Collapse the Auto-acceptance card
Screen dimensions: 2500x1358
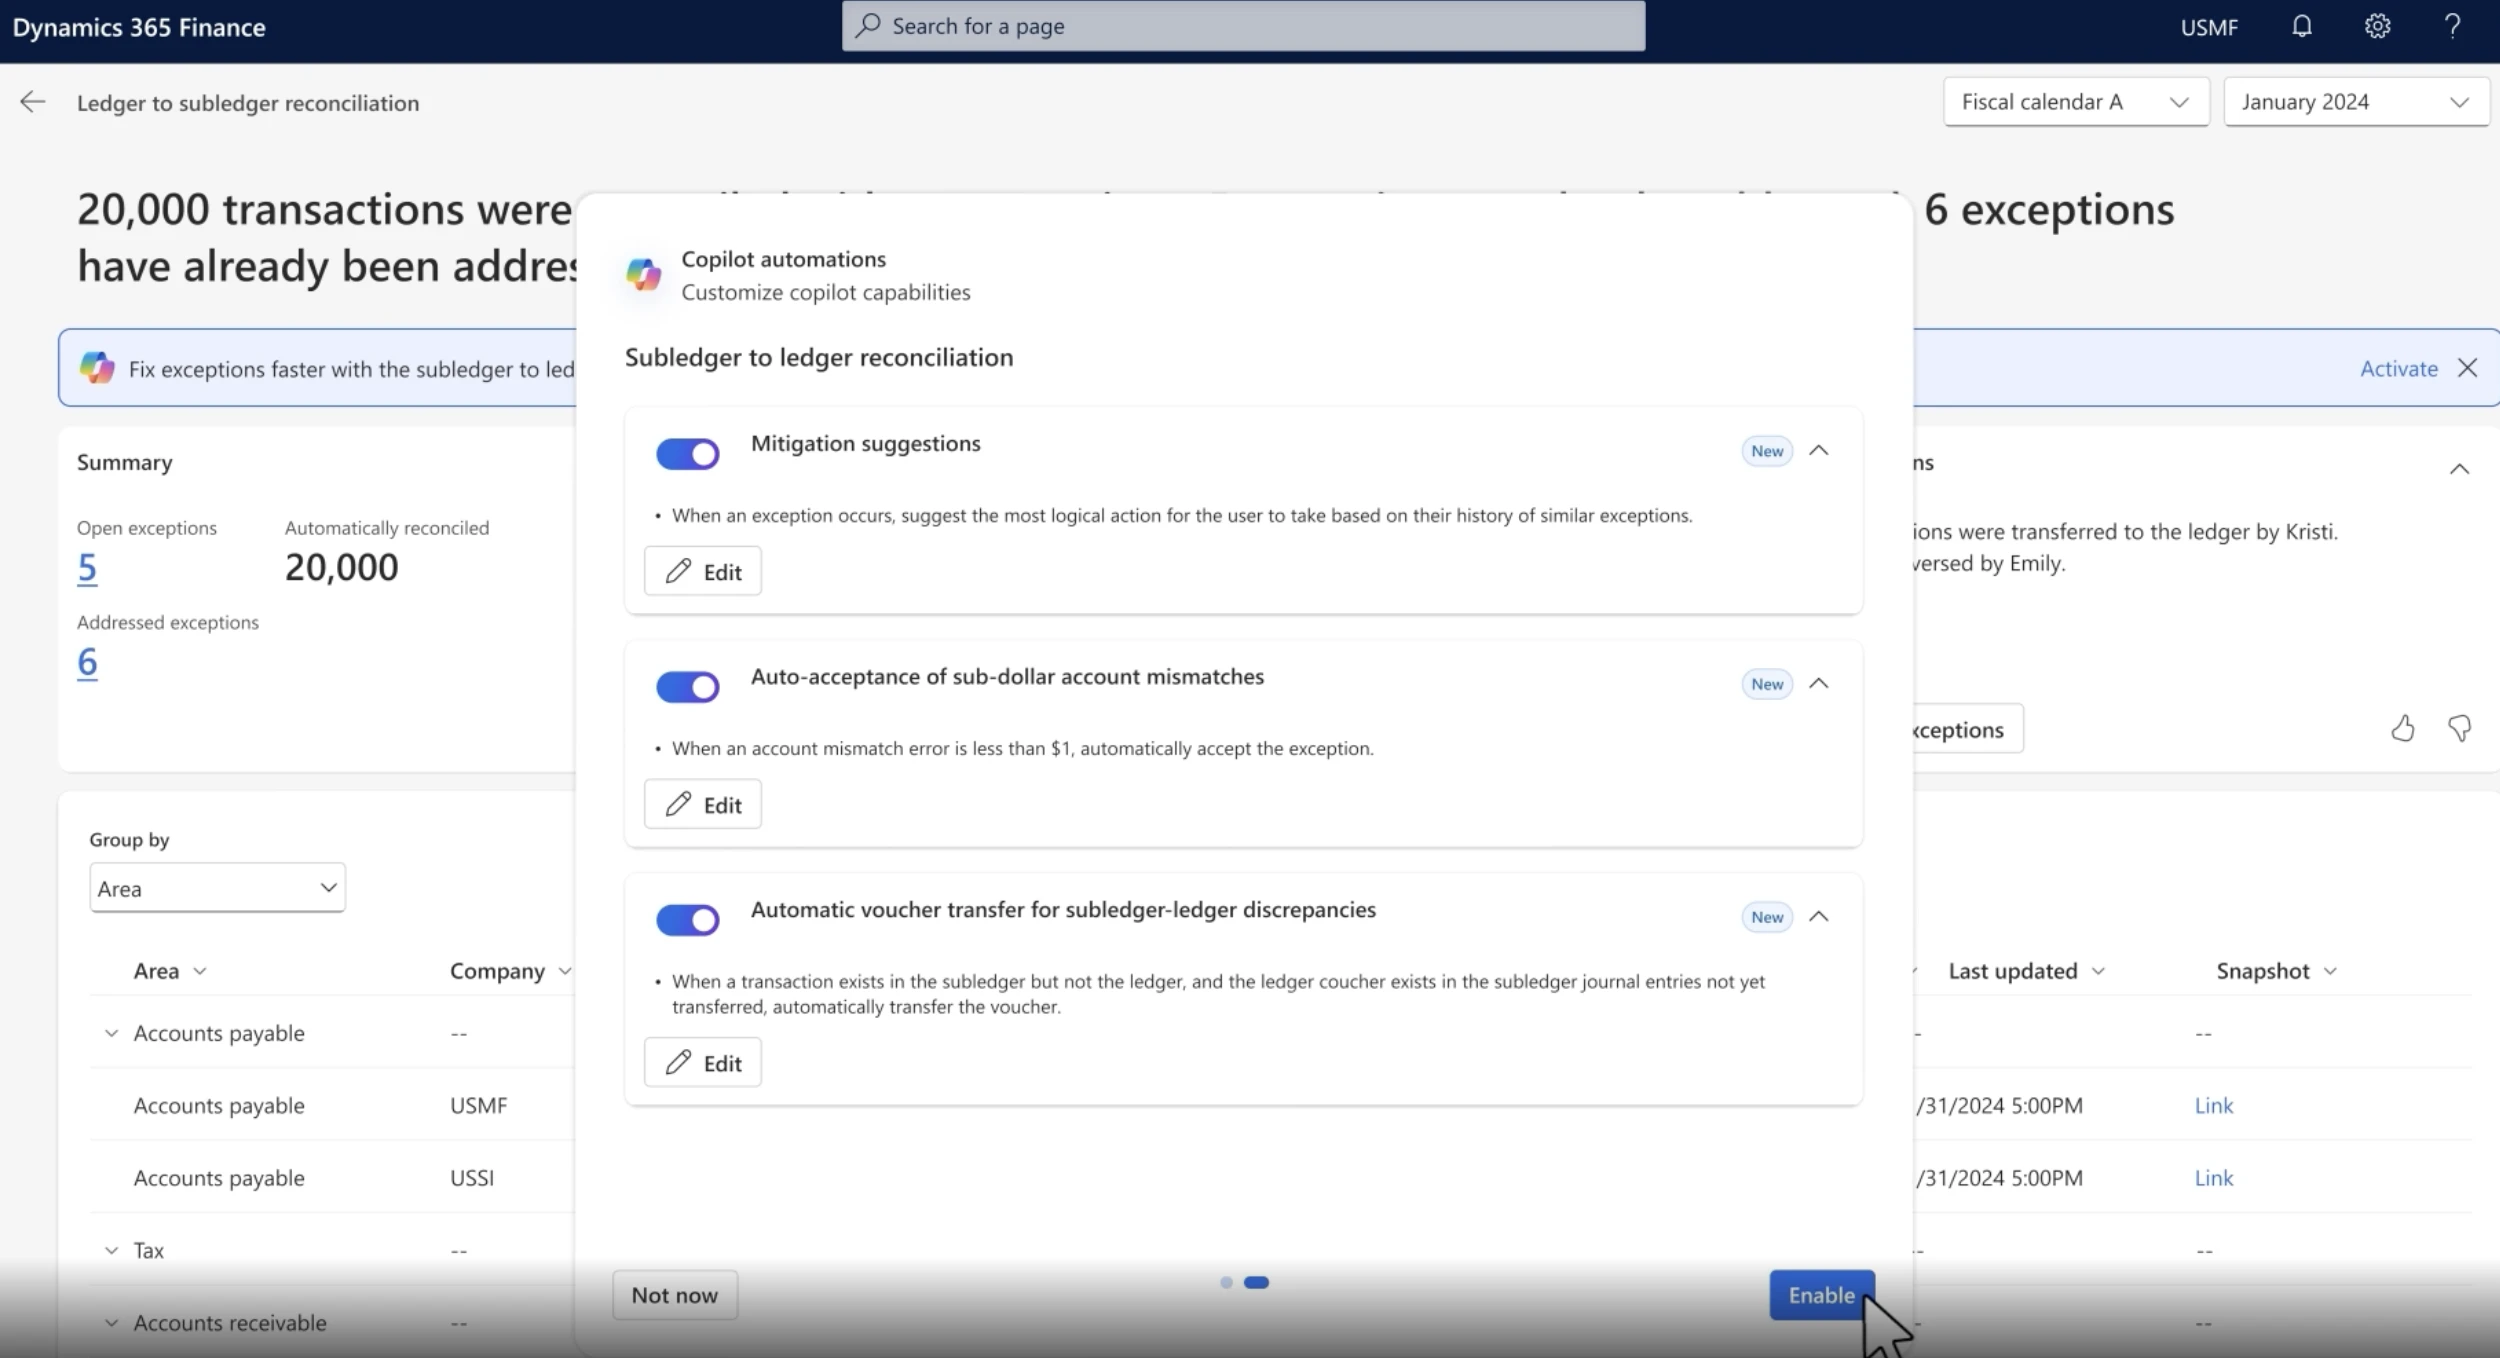click(x=1819, y=684)
